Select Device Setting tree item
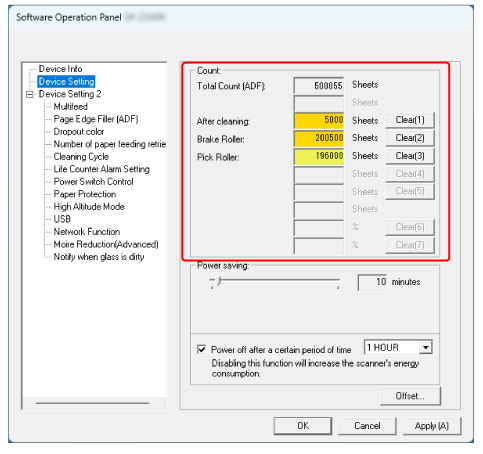The image size is (483, 454). tap(66, 82)
